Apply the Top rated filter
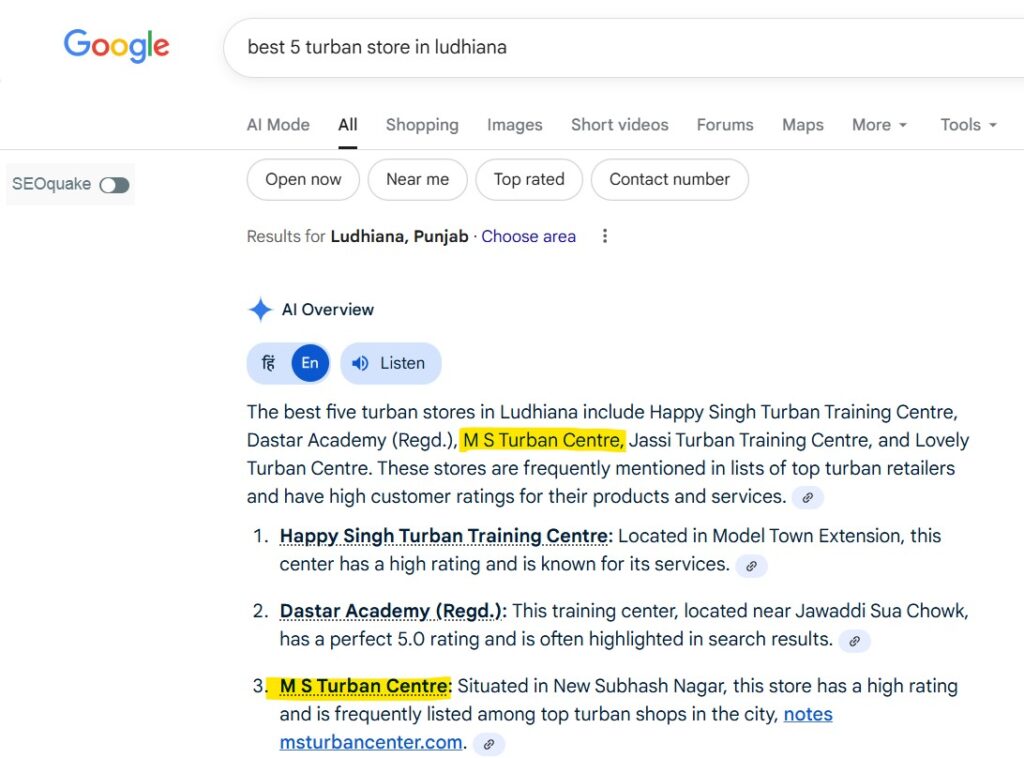Image resolution: width=1024 pixels, height=758 pixels. pos(529,179)
